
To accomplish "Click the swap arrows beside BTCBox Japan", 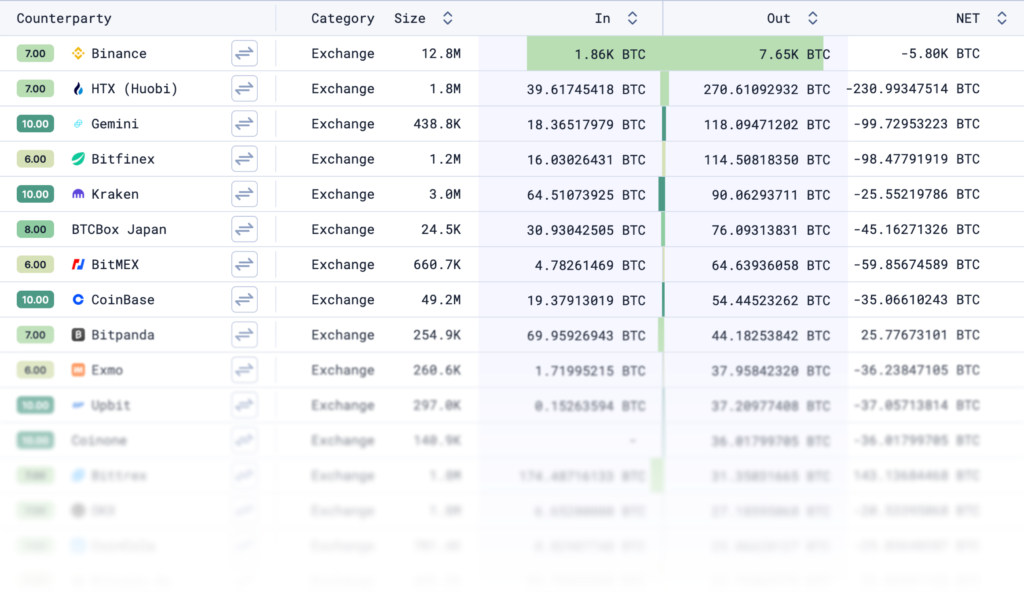I will point(244,230).
